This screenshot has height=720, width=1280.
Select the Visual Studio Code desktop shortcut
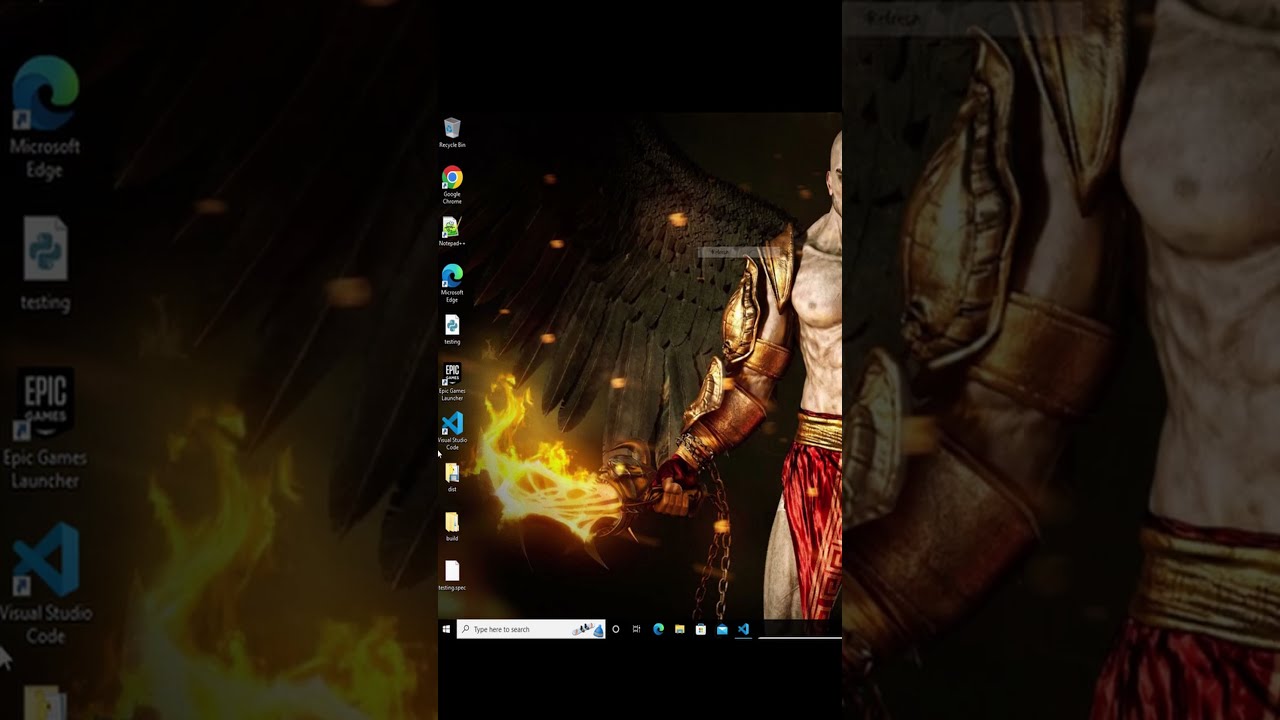(452, 431)
